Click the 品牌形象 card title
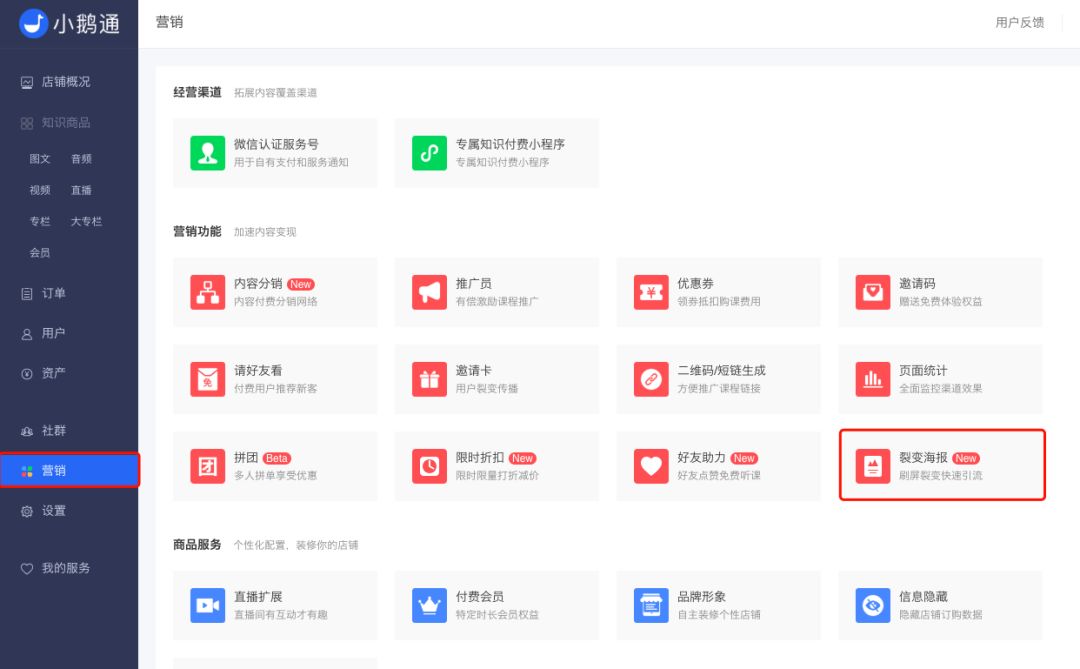Viewport: 1080px width, 669px height. tap(701, 596)
